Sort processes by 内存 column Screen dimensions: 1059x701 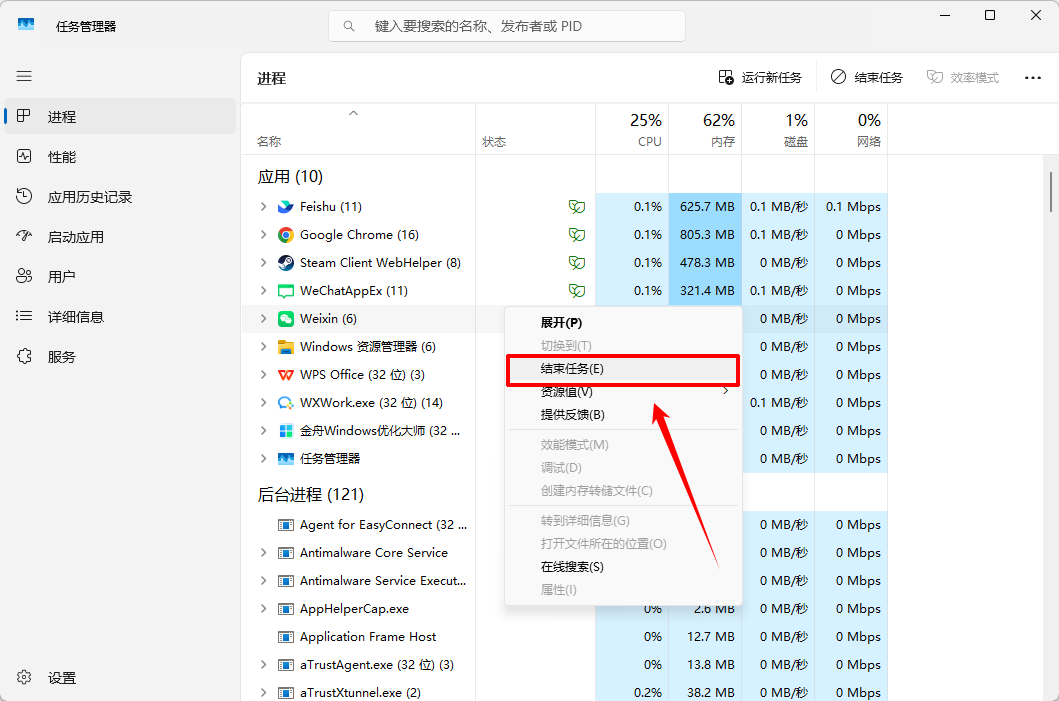[x=705, y=130]
